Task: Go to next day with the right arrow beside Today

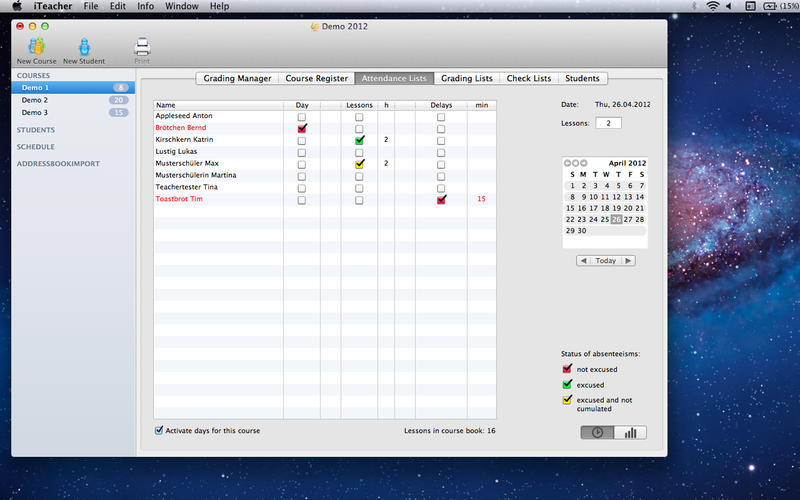Action: pyautogui.click(x=628, y=261)
